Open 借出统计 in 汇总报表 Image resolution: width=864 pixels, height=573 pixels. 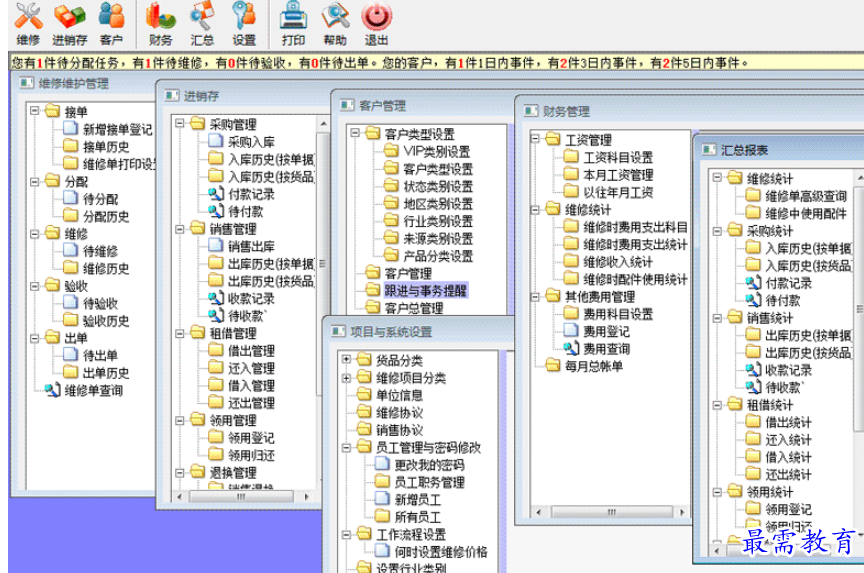click(779, 422)
